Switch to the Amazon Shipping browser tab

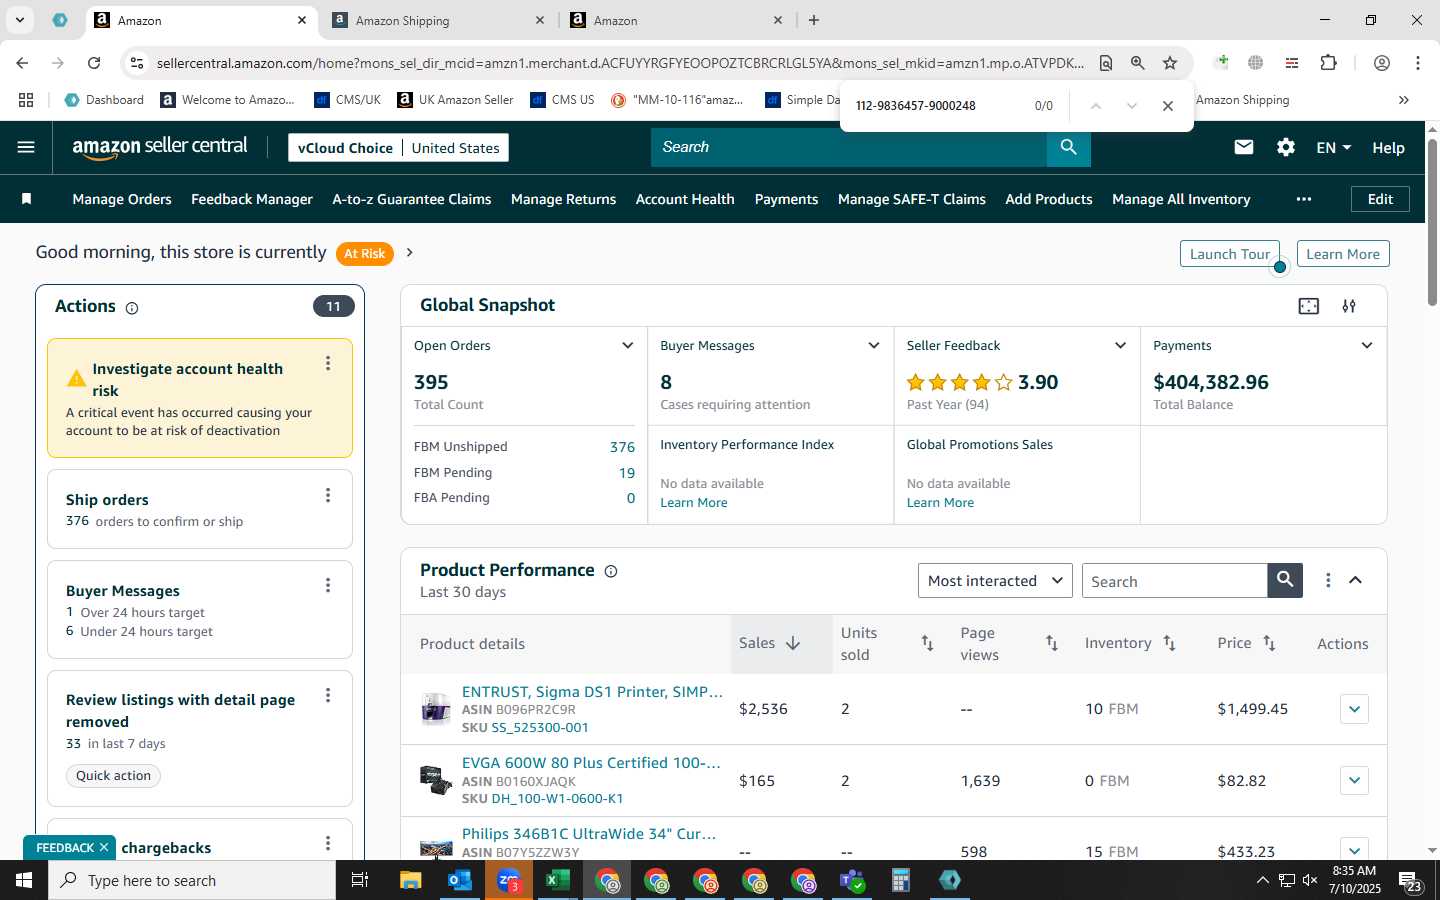(x=438, y=20)
